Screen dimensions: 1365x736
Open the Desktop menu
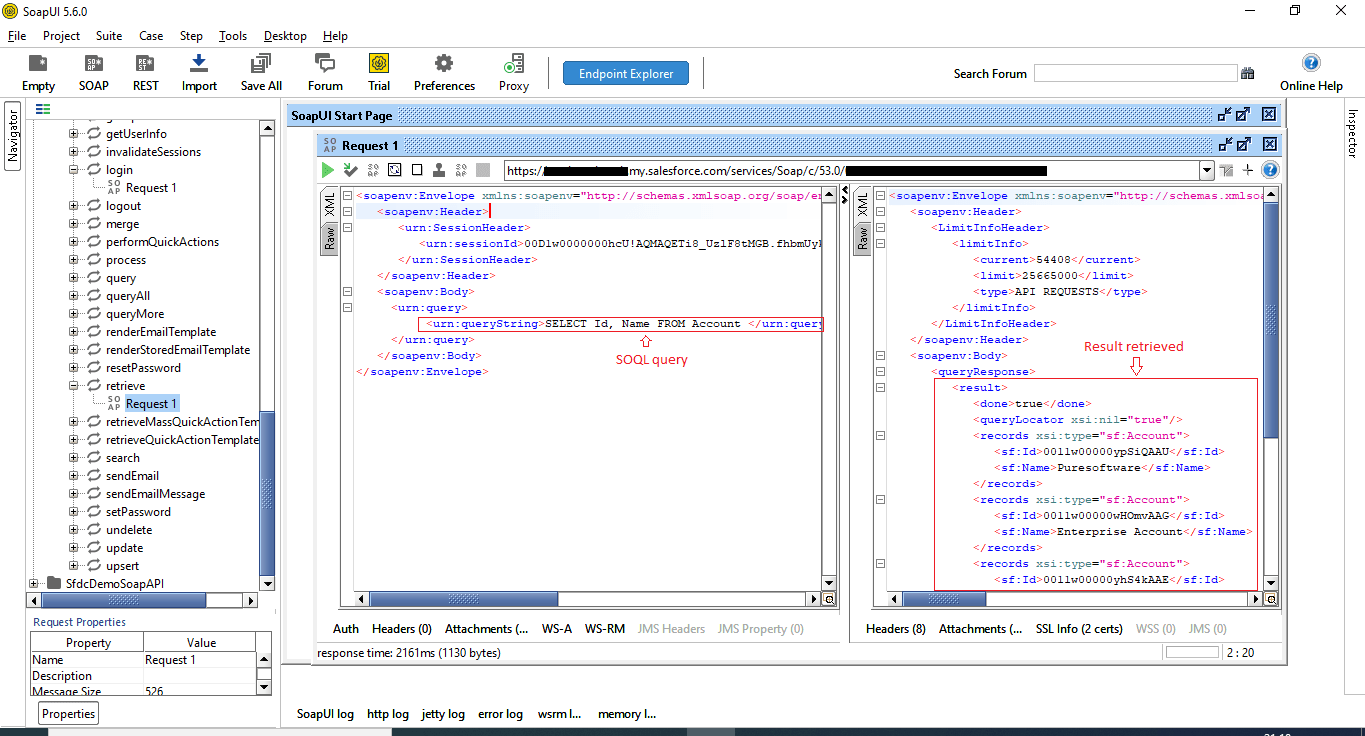click(285, 36)
